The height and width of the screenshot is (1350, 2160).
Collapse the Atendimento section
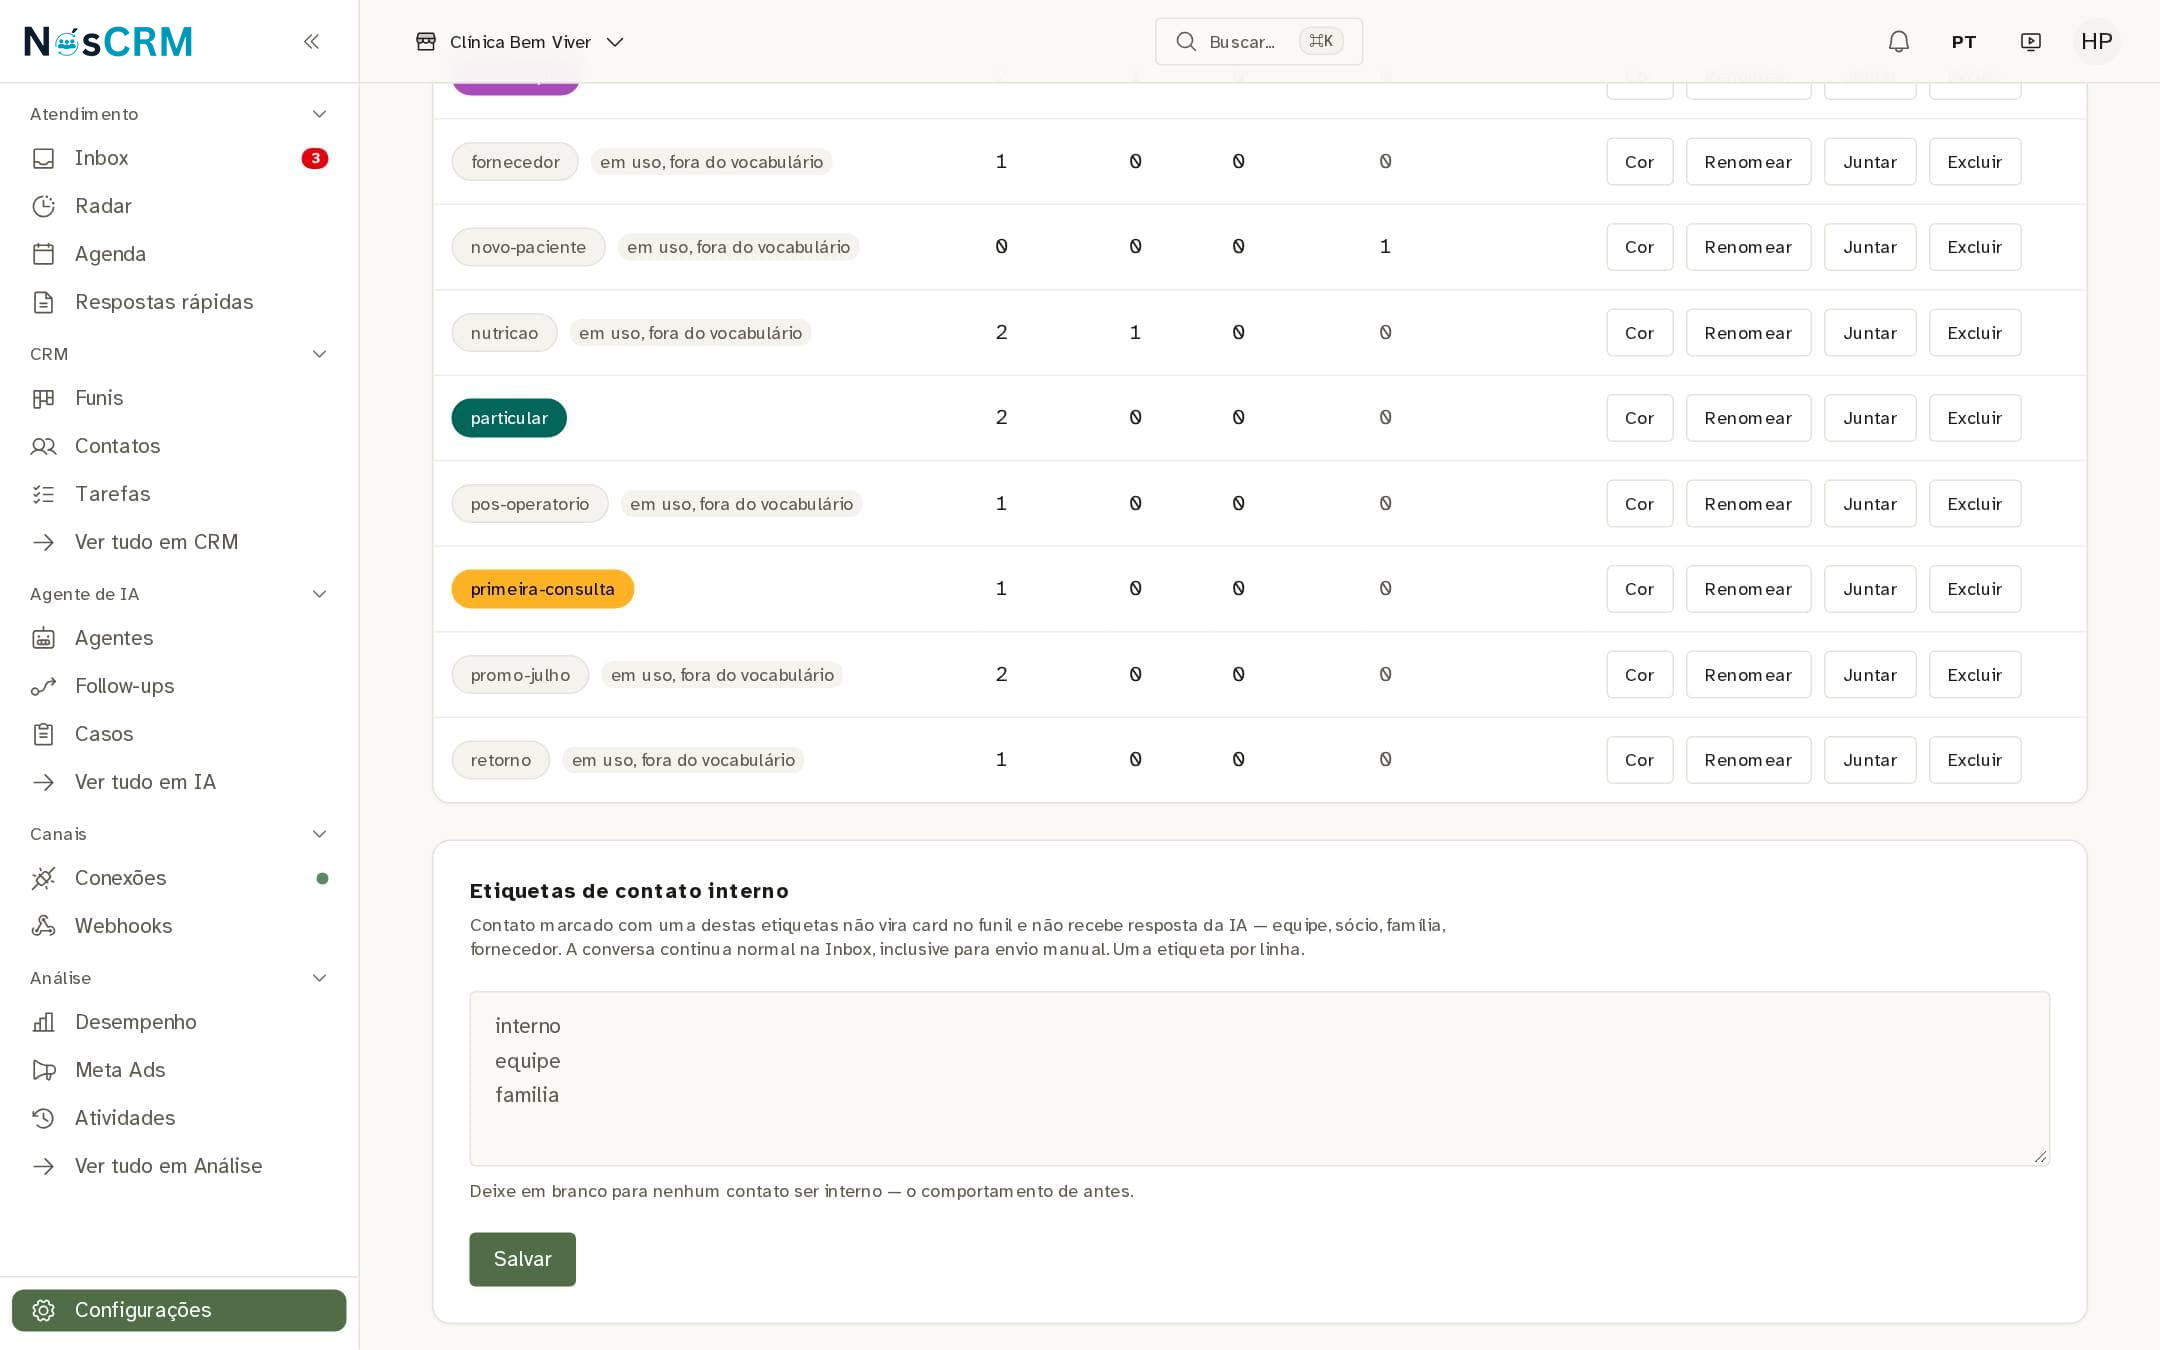pyautogui.click(x=319, y=114)
